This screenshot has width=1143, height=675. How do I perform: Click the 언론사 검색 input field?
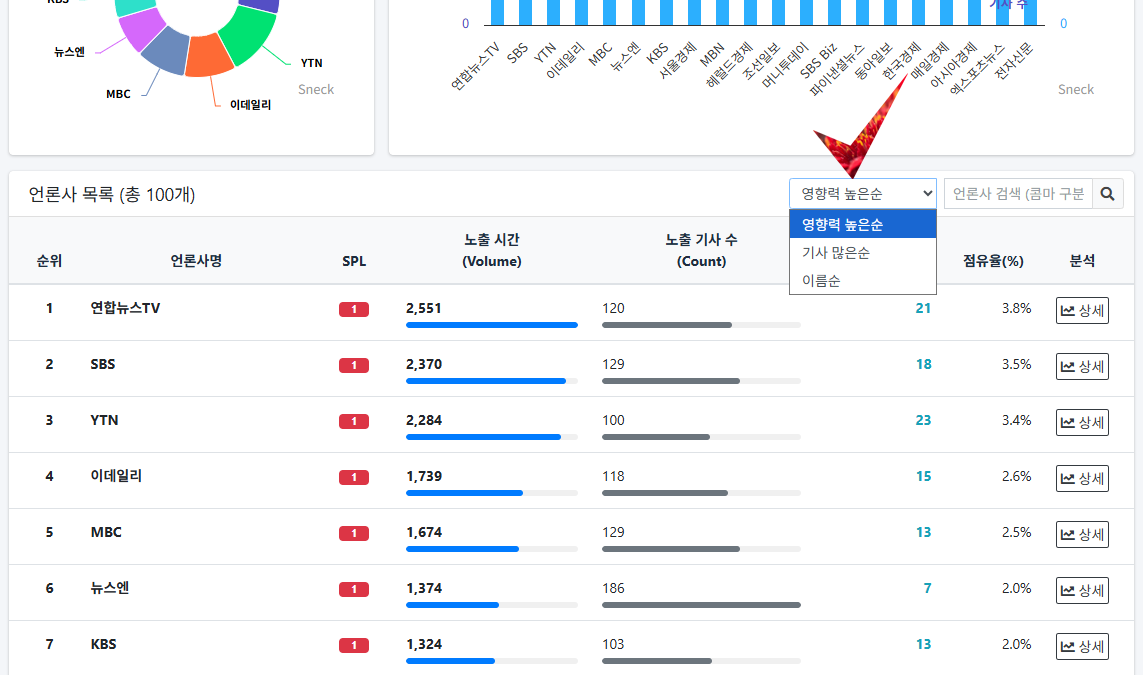tap(1017, 194)
